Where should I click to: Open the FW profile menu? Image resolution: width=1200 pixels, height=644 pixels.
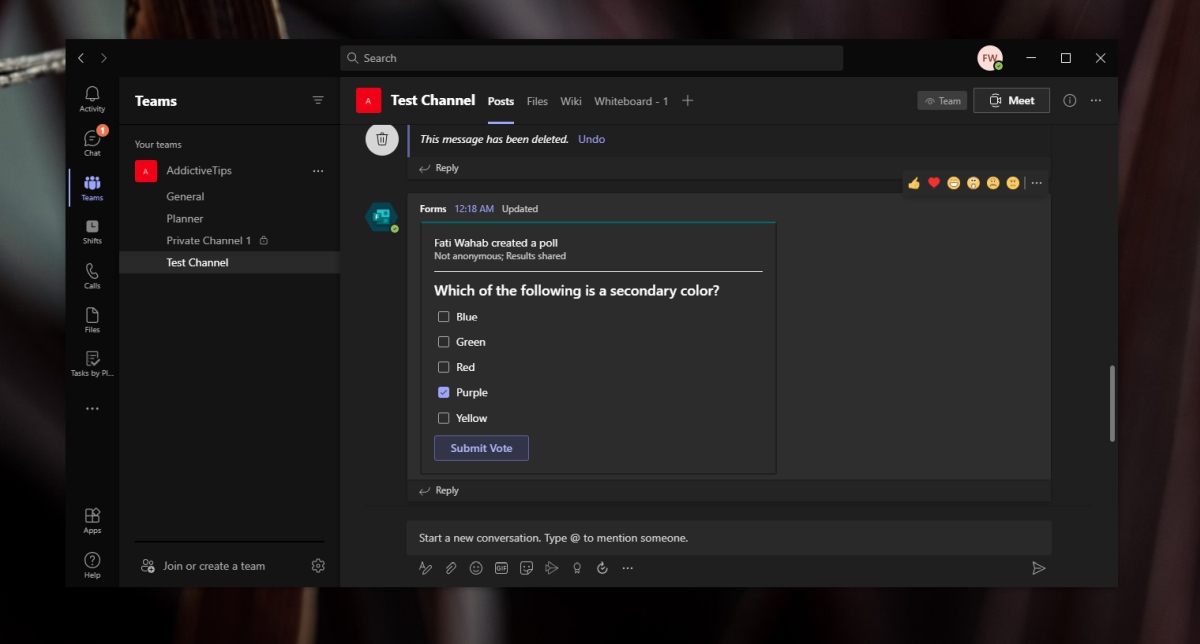tap(990, 58)
